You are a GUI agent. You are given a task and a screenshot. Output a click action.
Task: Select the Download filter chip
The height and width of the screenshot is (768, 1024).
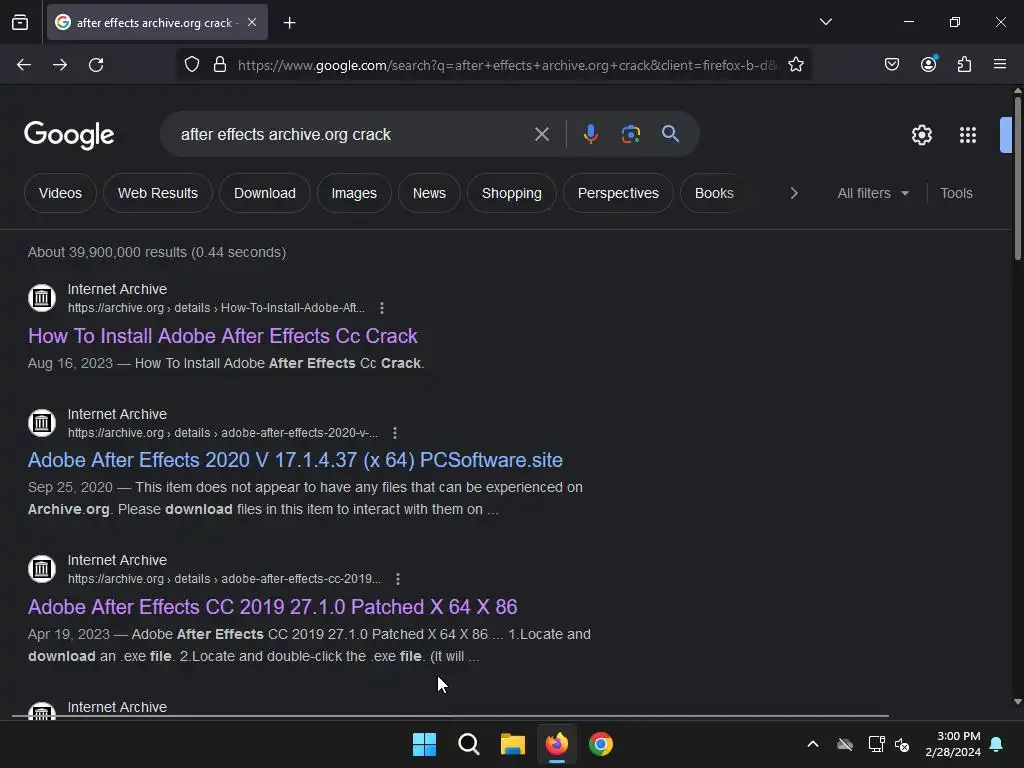pos(264,193)
